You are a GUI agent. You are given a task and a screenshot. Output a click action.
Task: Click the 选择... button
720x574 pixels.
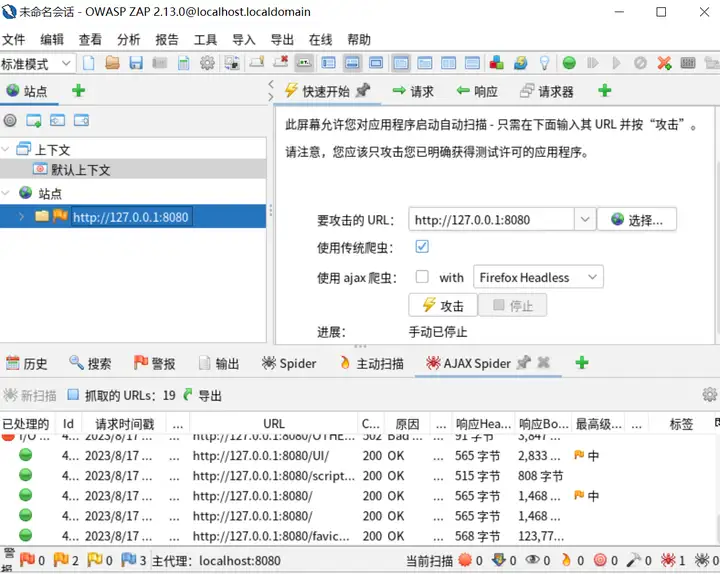[x=637, y=219]
